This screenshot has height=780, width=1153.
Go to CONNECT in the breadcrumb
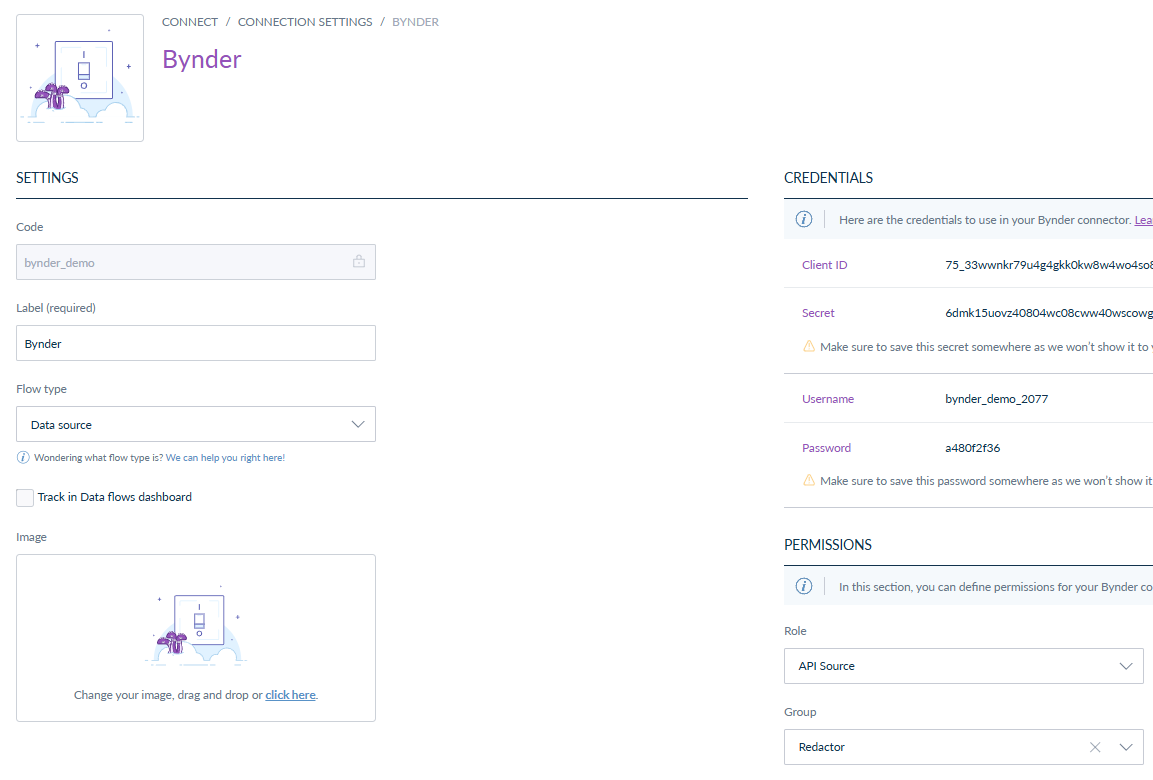point(189,21)
